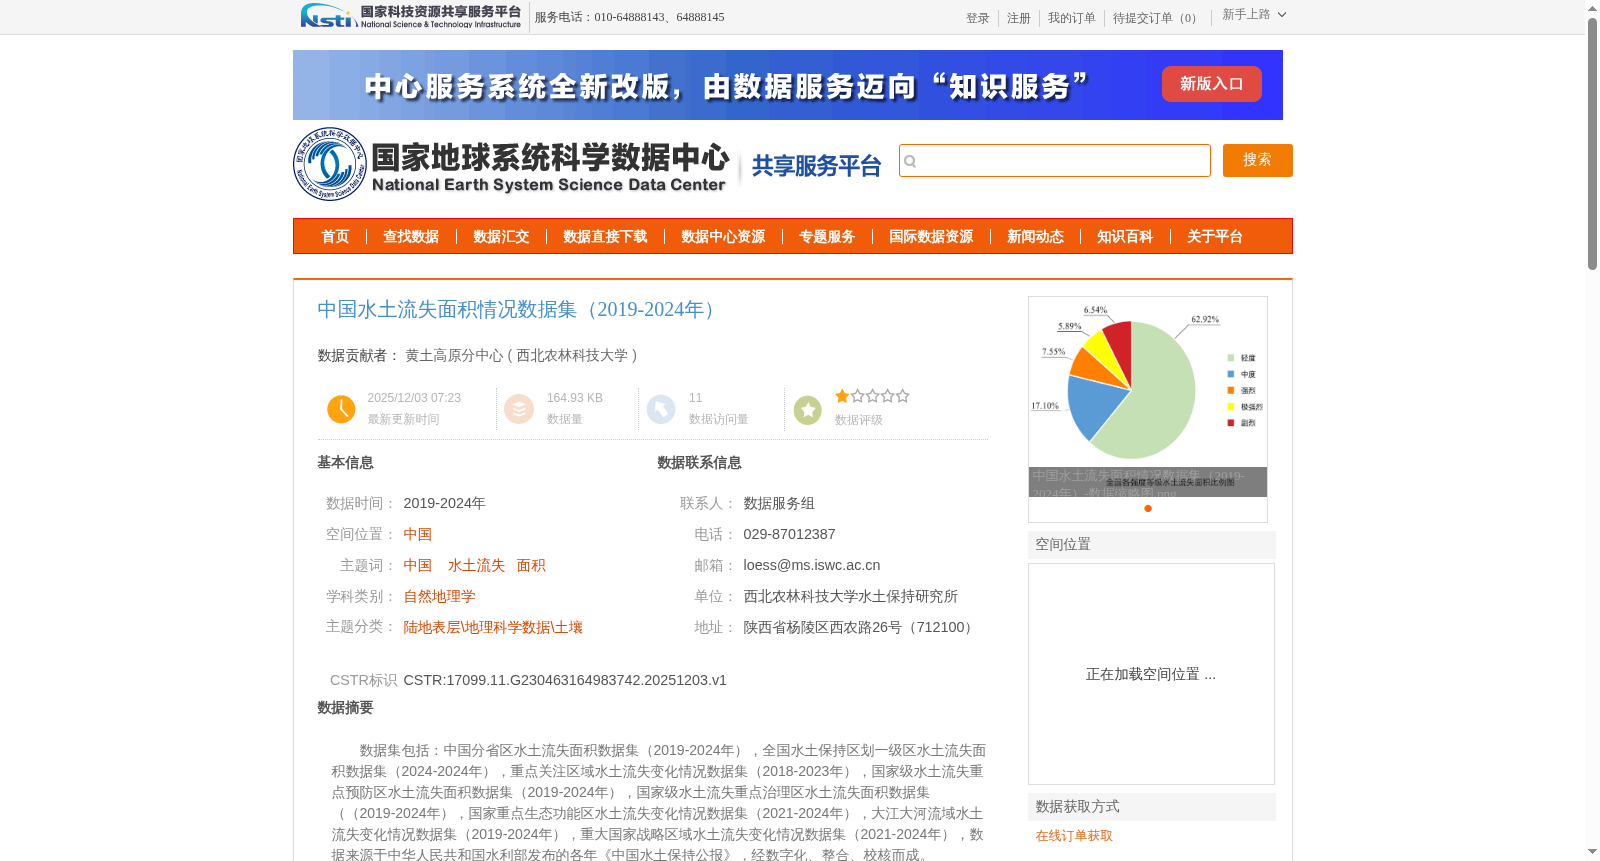Open the 国际数据资源 menu item

931,237
